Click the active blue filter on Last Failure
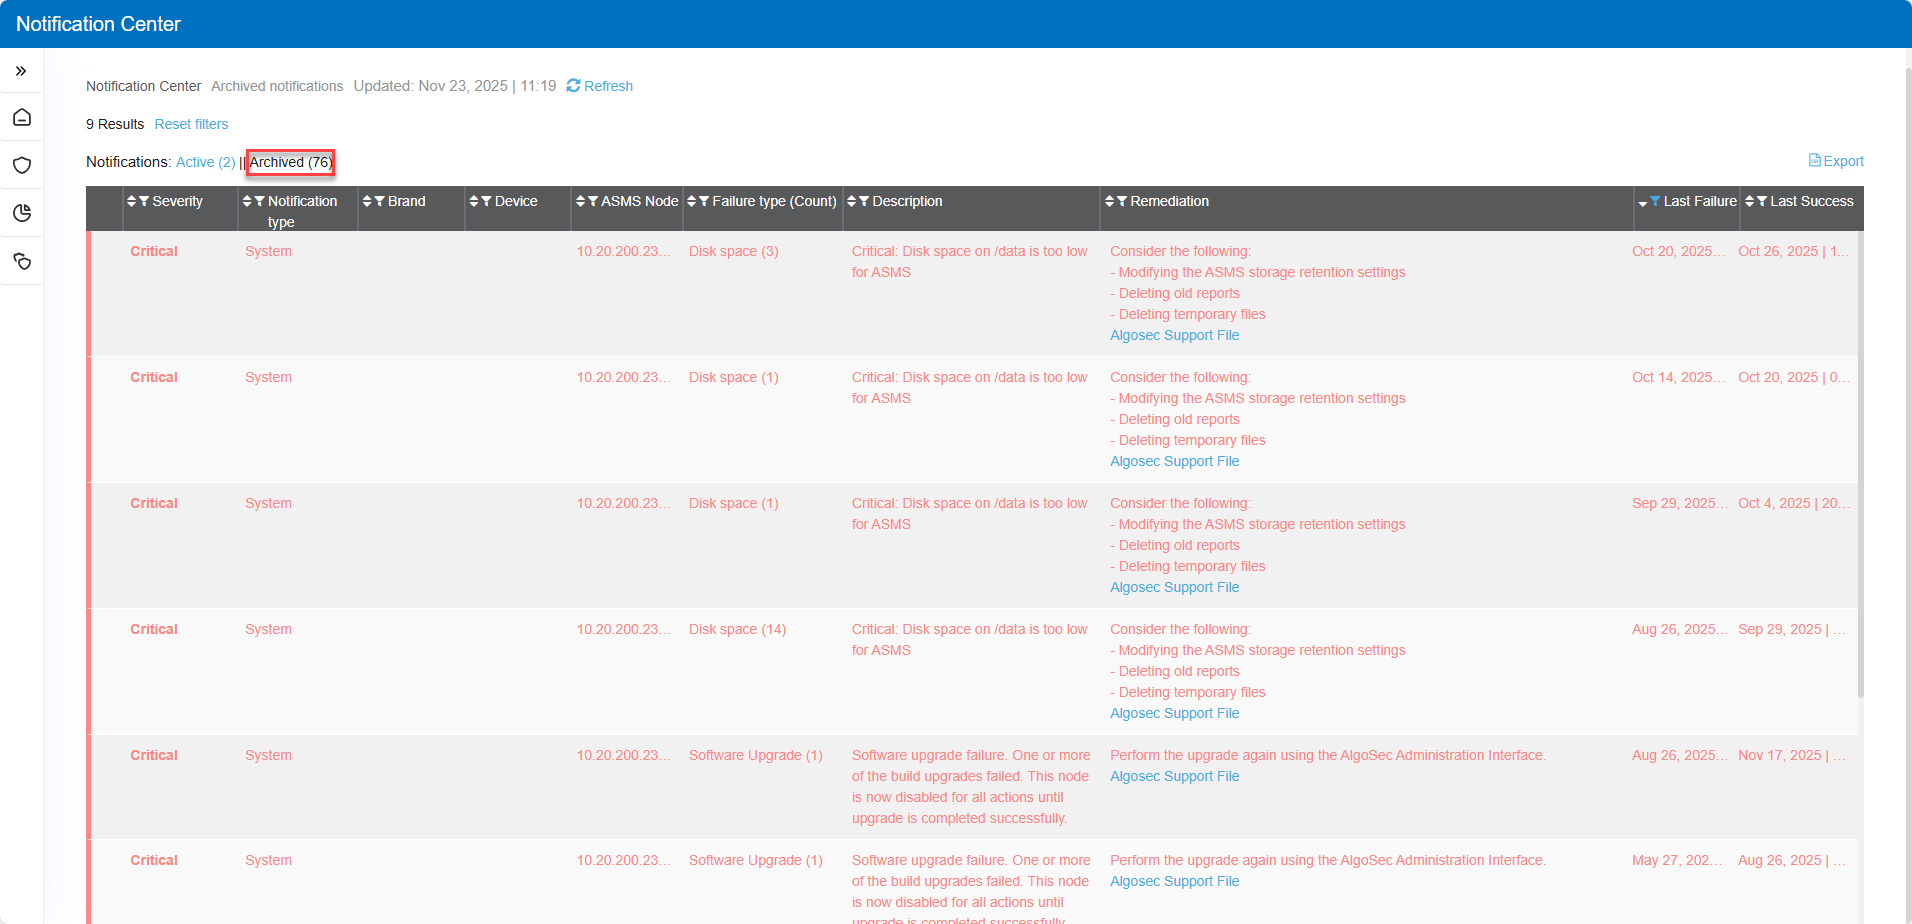 pos(1655,202)
